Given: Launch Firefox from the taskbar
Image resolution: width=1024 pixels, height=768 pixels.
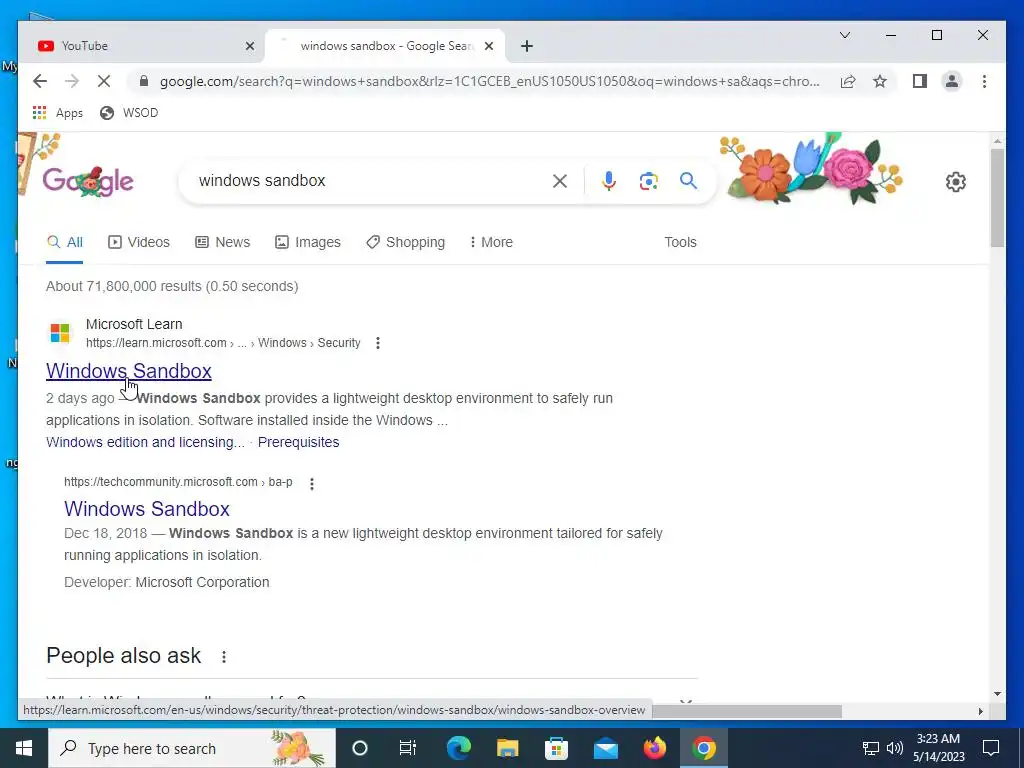Looking at the screenshot, I should click(x=654, y=748).
